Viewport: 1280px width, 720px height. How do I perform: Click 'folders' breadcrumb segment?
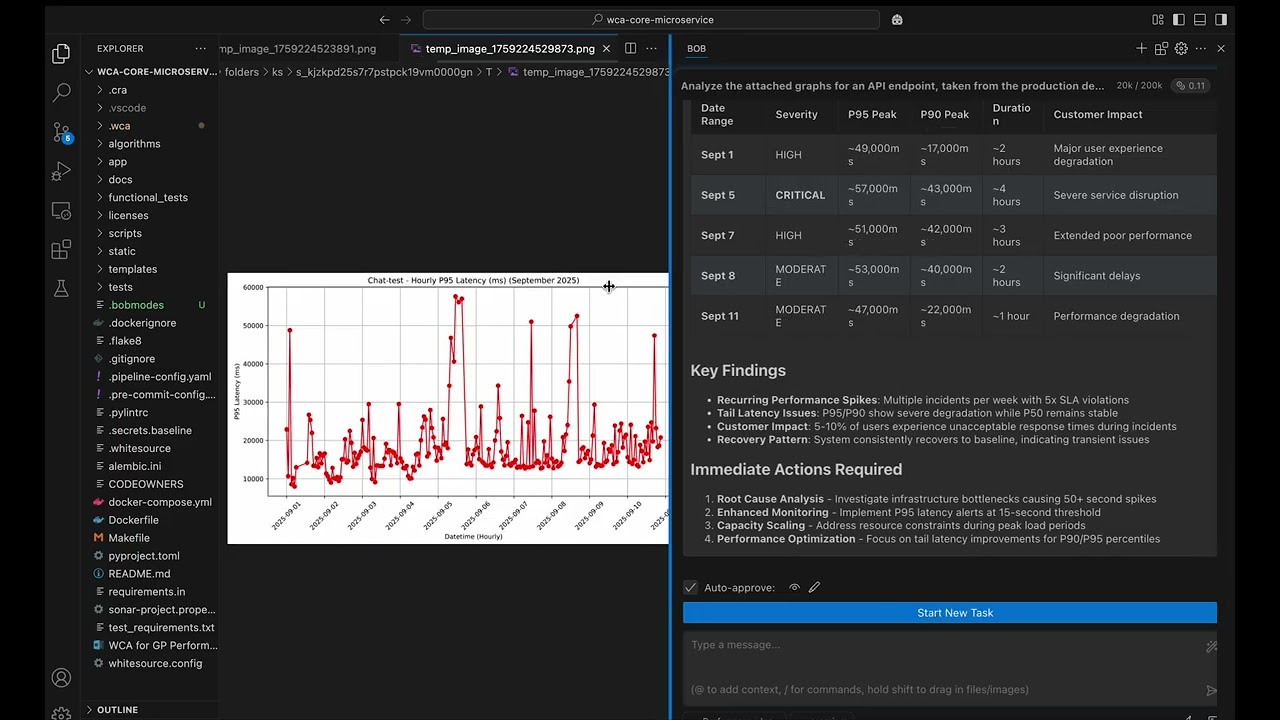click(x=241, y=72)
